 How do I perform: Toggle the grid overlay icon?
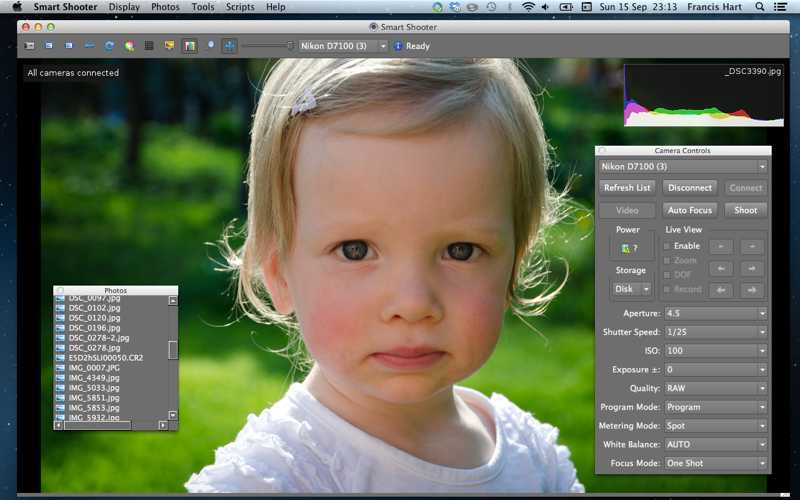149,46
